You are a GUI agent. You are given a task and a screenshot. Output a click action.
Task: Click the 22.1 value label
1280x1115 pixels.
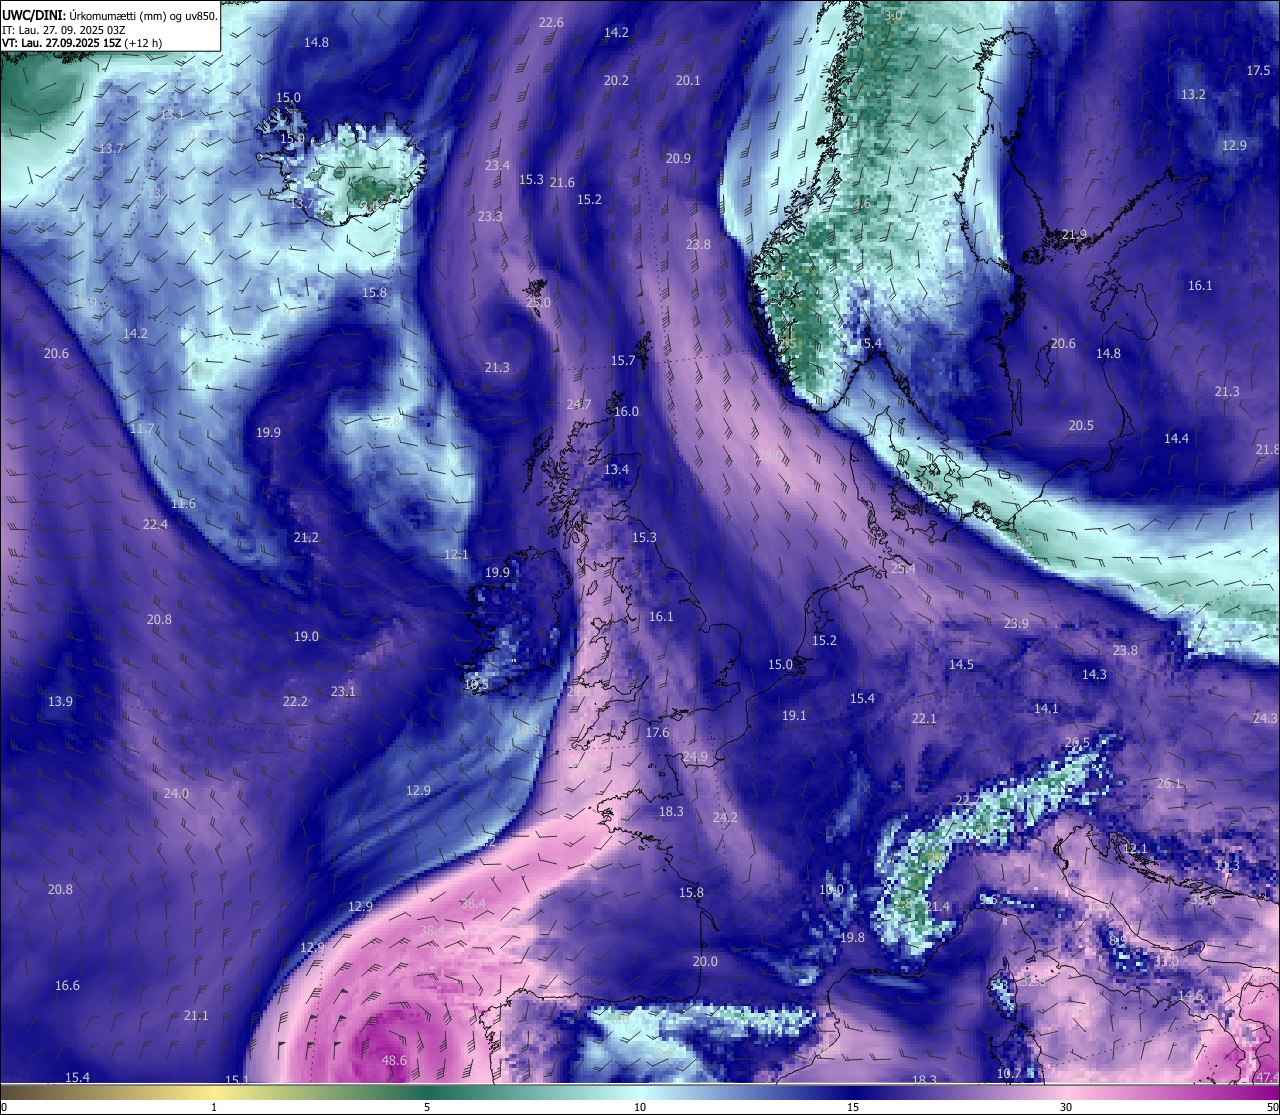click(x=924, y=718)
